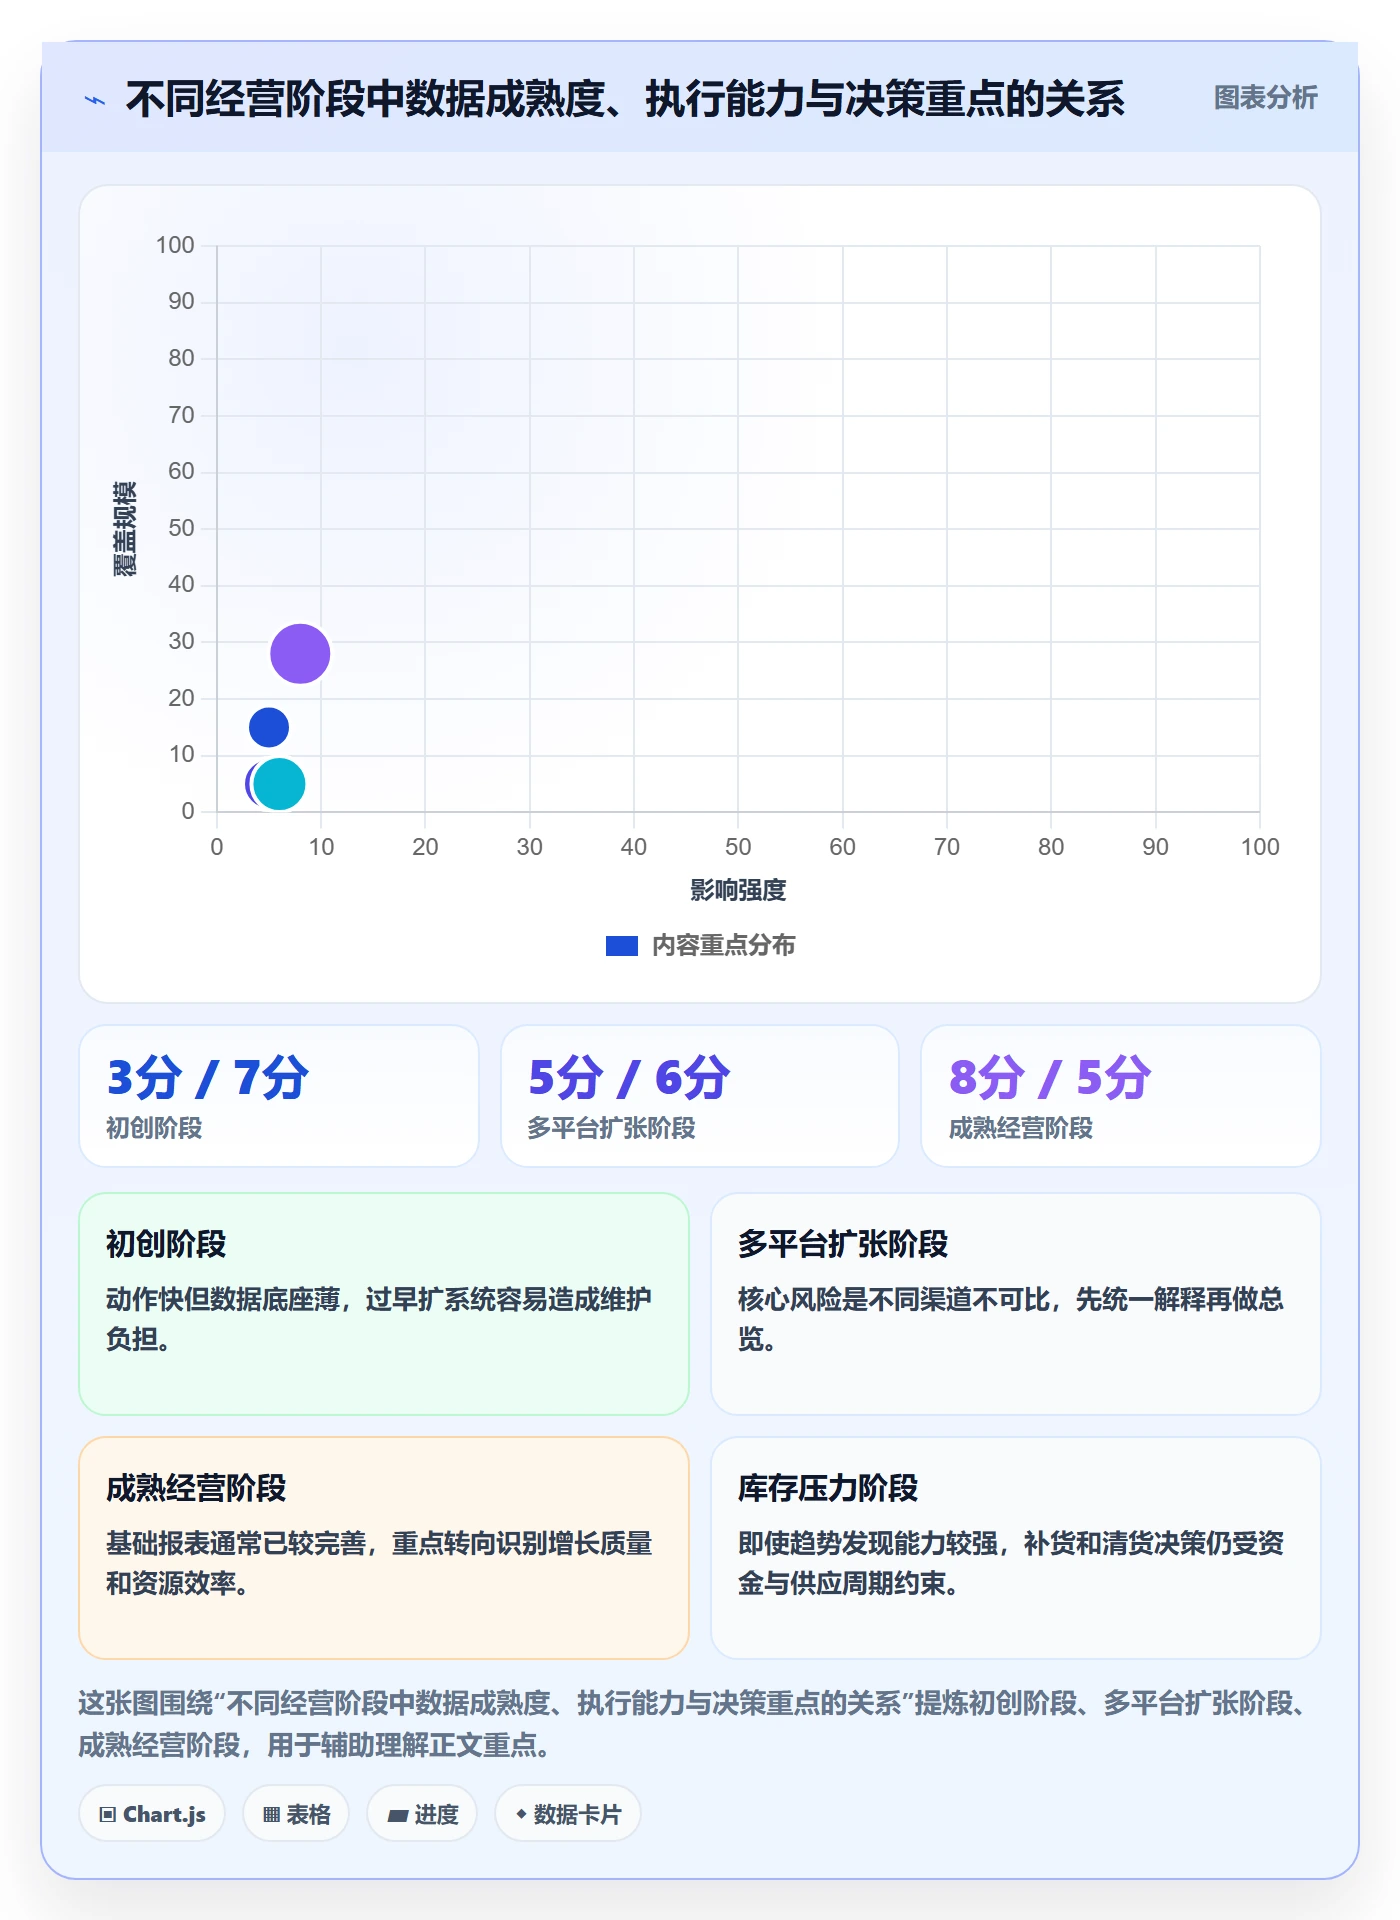Select the dark blue bubble in the chart

click(x=269, y=727)
